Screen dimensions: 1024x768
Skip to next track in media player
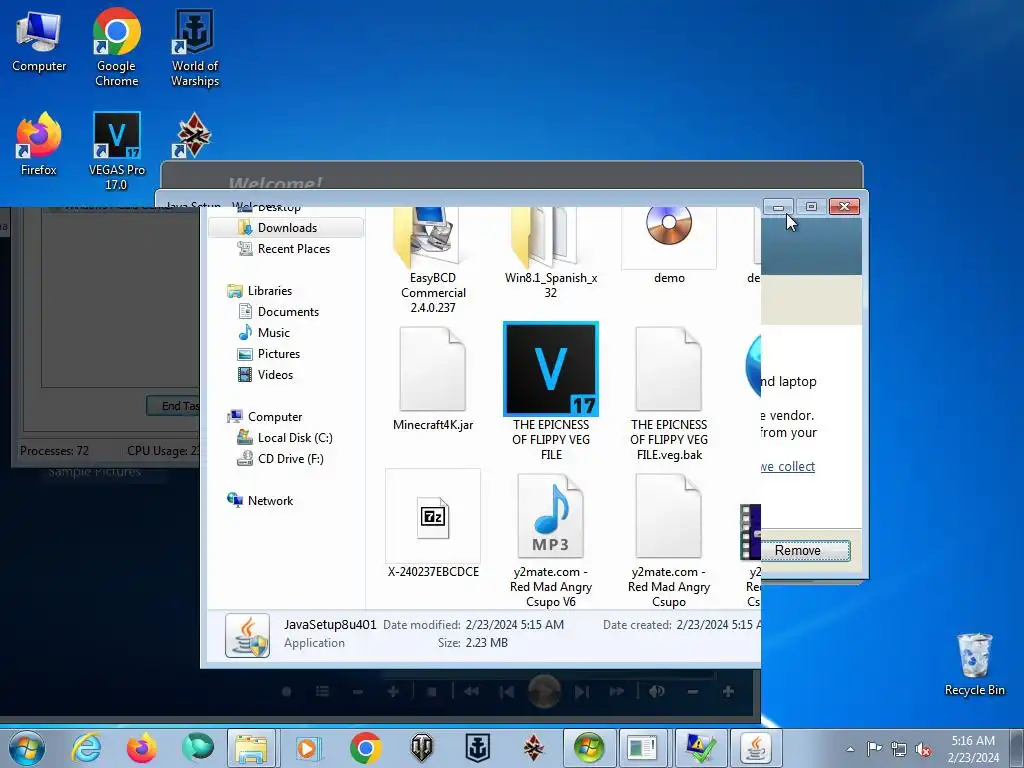[x=582, y=692]
